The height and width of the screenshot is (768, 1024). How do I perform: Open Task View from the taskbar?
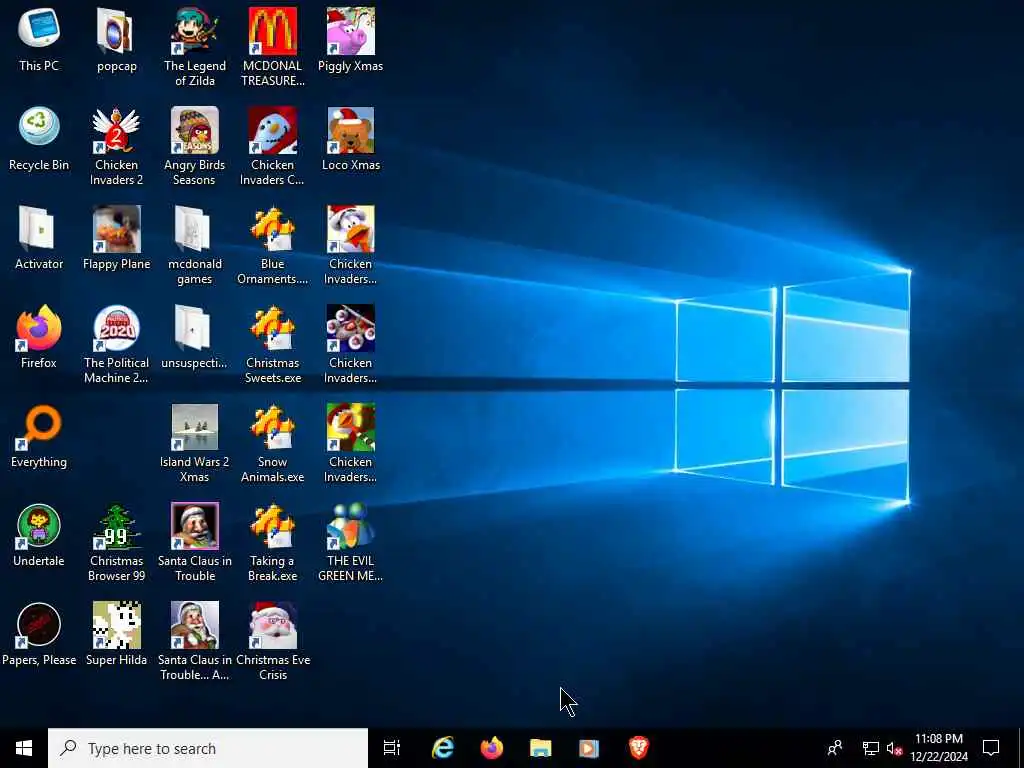click(392, 748)
